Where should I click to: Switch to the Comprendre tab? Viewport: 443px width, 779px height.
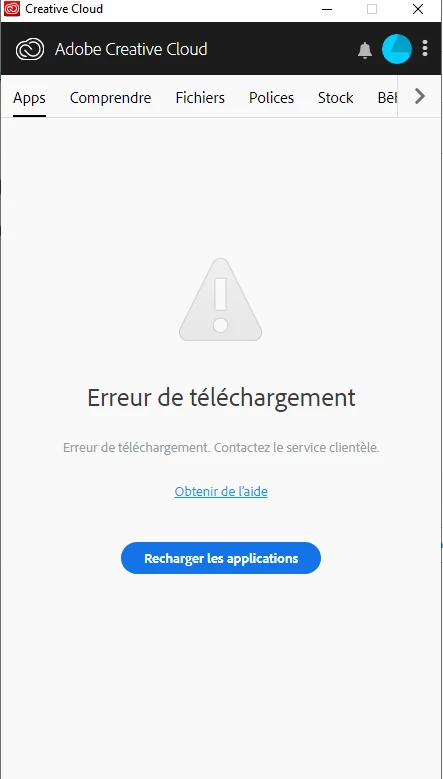[110, 98]
